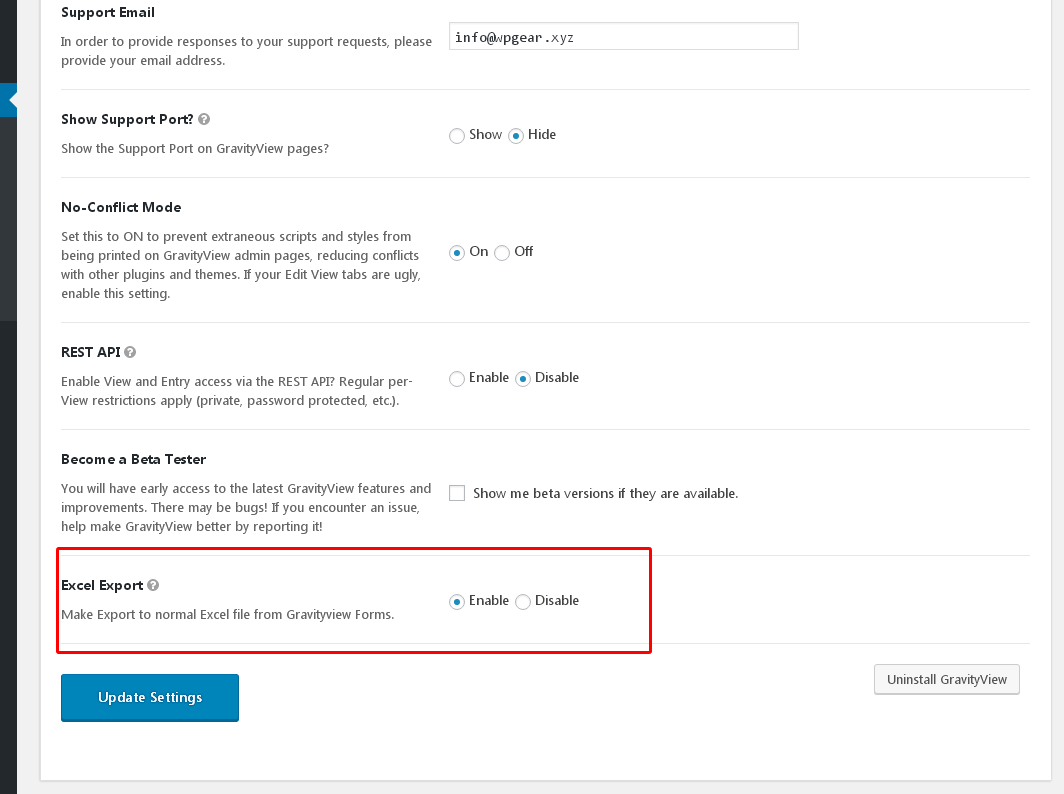1064x794 pixels.
Task: Focus the Support Email input field
Action: pyautogui.click(x=624, y=37)
